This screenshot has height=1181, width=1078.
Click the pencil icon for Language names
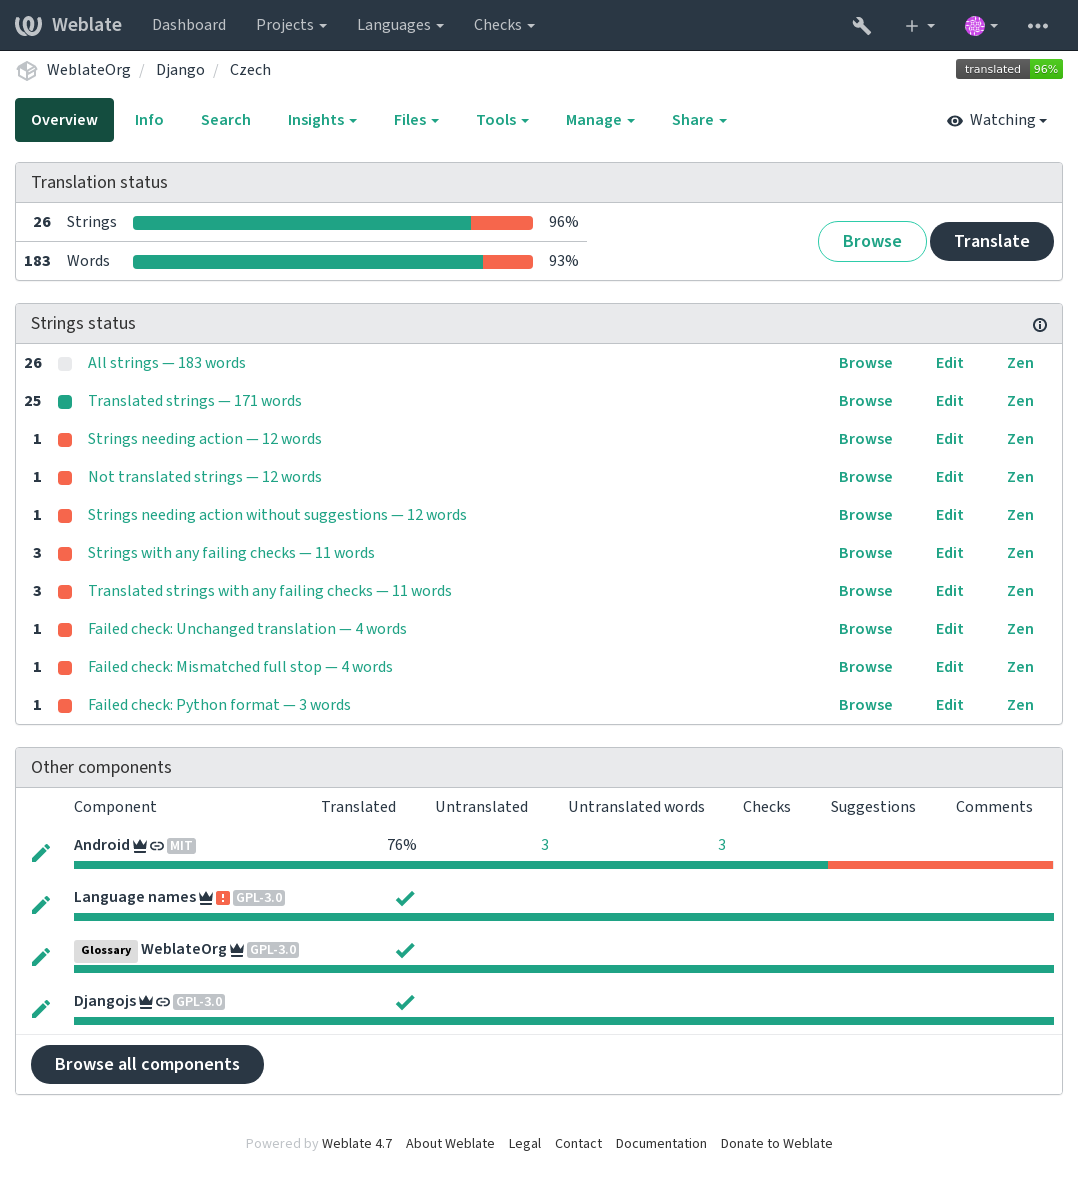coord(41,905)
